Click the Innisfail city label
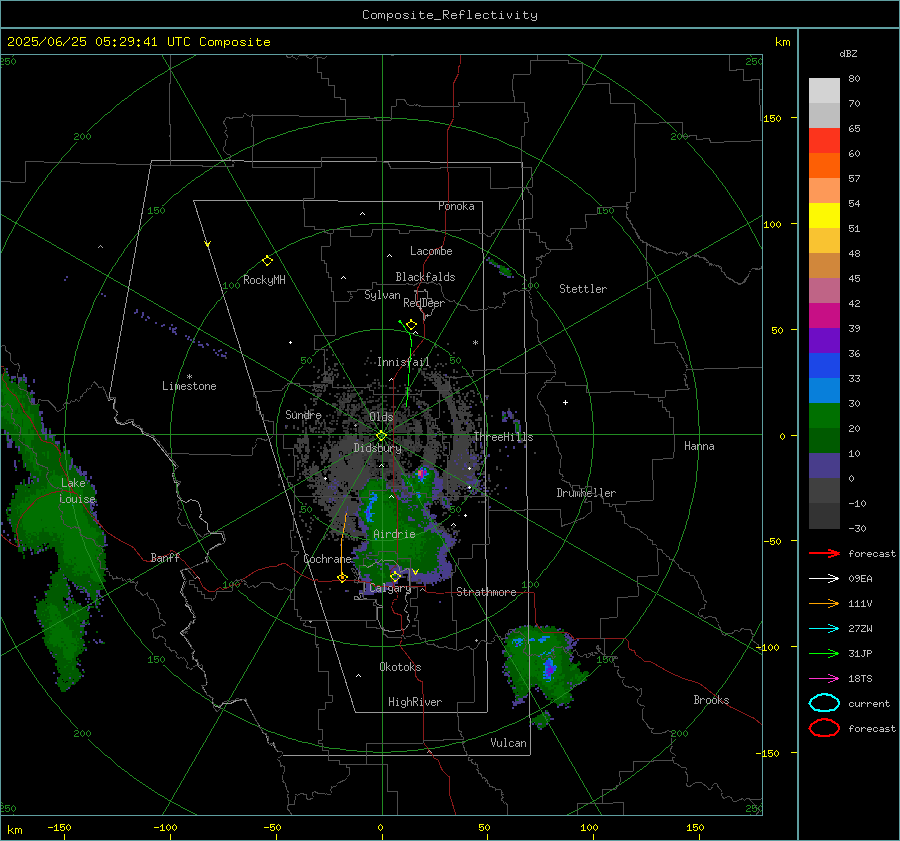The image size is (900, 841). [403, 362]
